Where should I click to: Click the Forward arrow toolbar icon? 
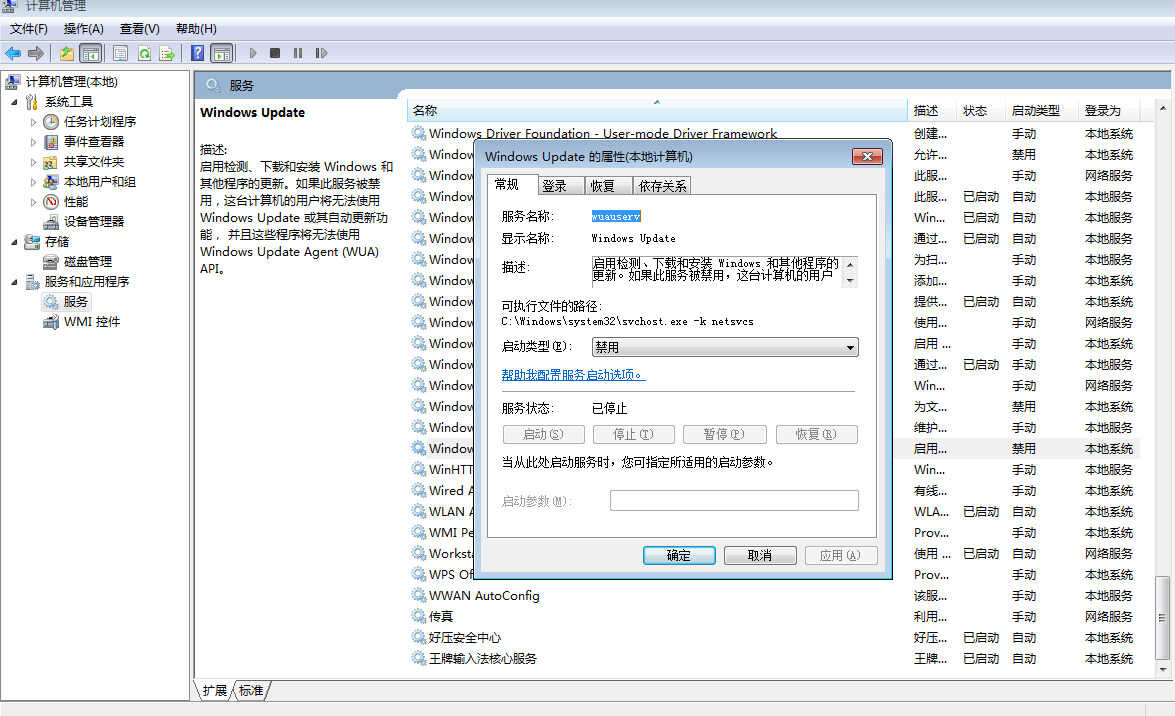35,53
